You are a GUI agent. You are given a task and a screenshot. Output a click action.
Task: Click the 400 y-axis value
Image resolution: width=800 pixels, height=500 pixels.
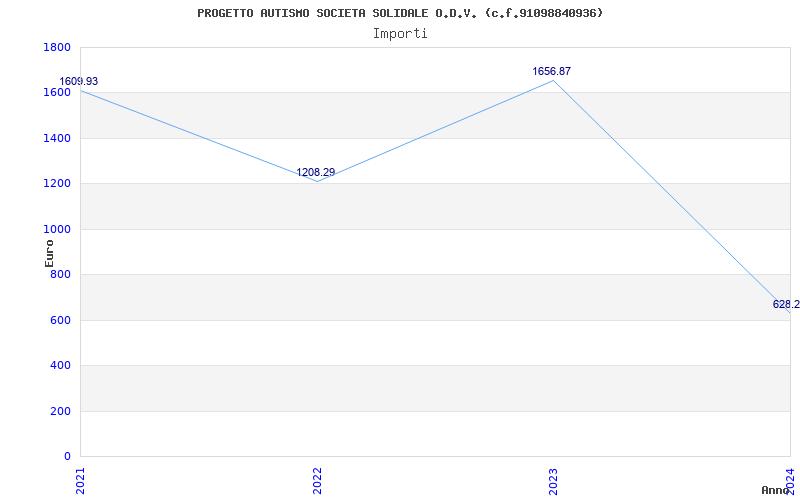click(x=60, y=366)
